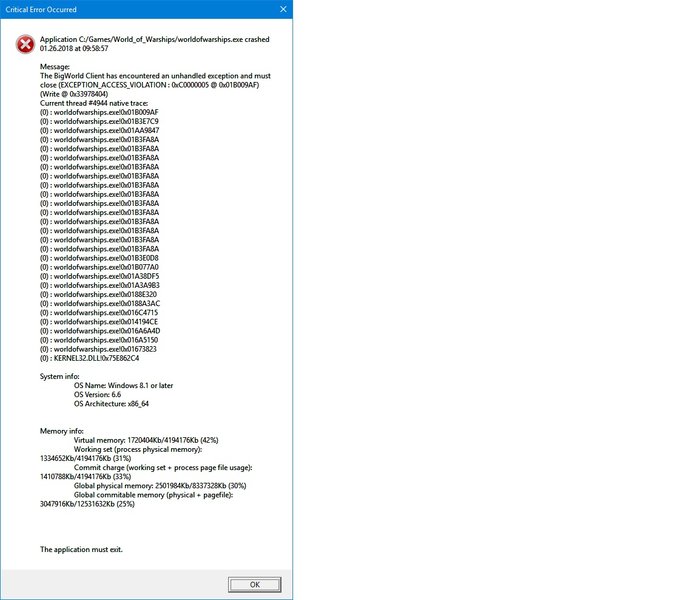Click the 'Global physical memory' line
Image resolution: width=699 pixels, height=600 pixels.
[x=160, y=486]
